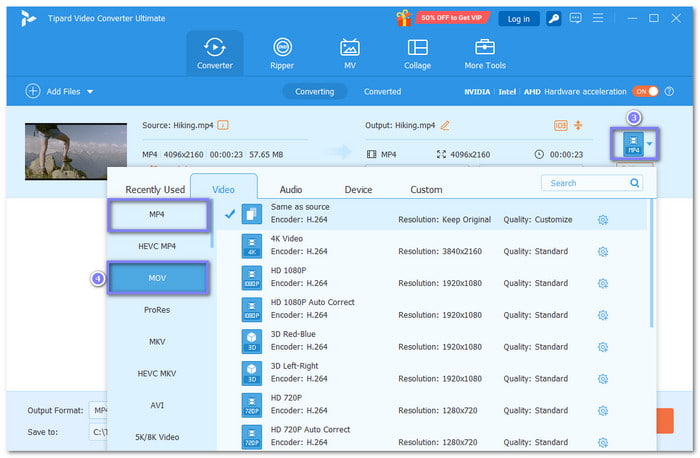This screenshot has height=458, width=700.
Task: Switch to the Device tab
Action: coord(358,189)
